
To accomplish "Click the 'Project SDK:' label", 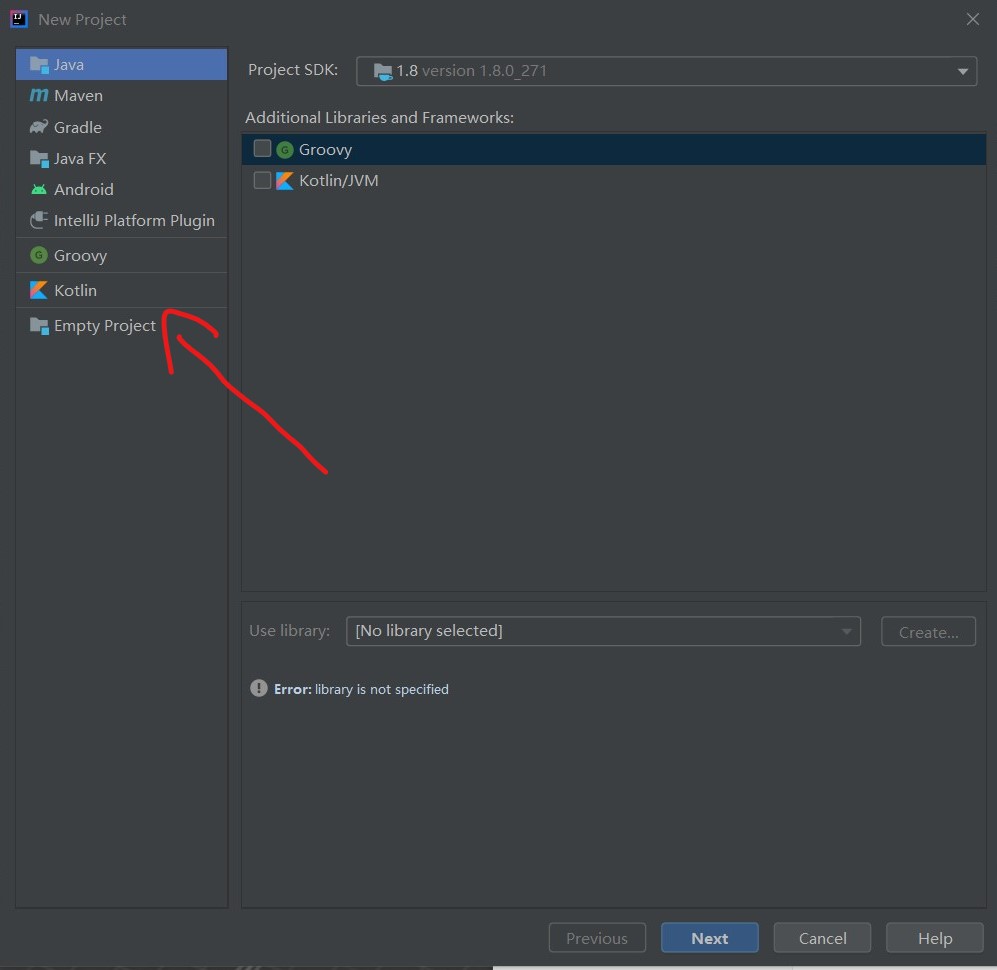I will tap(293, 69).
